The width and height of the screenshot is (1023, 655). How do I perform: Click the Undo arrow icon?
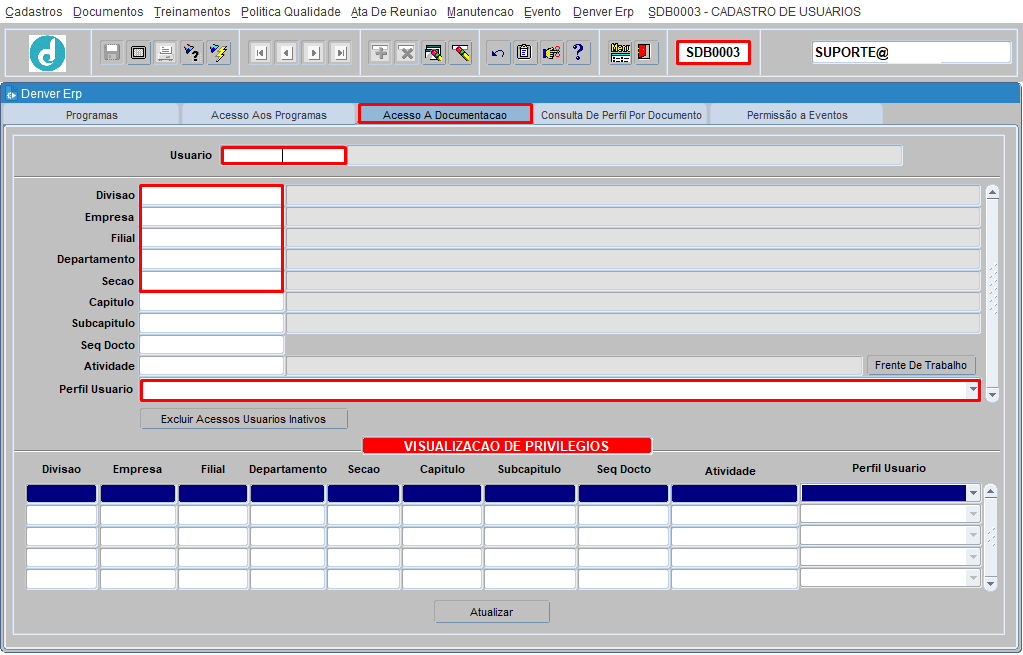[x=498, y=52]
